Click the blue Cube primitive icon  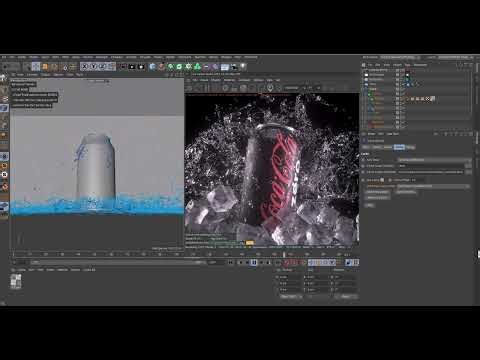(x=152, y=67)
